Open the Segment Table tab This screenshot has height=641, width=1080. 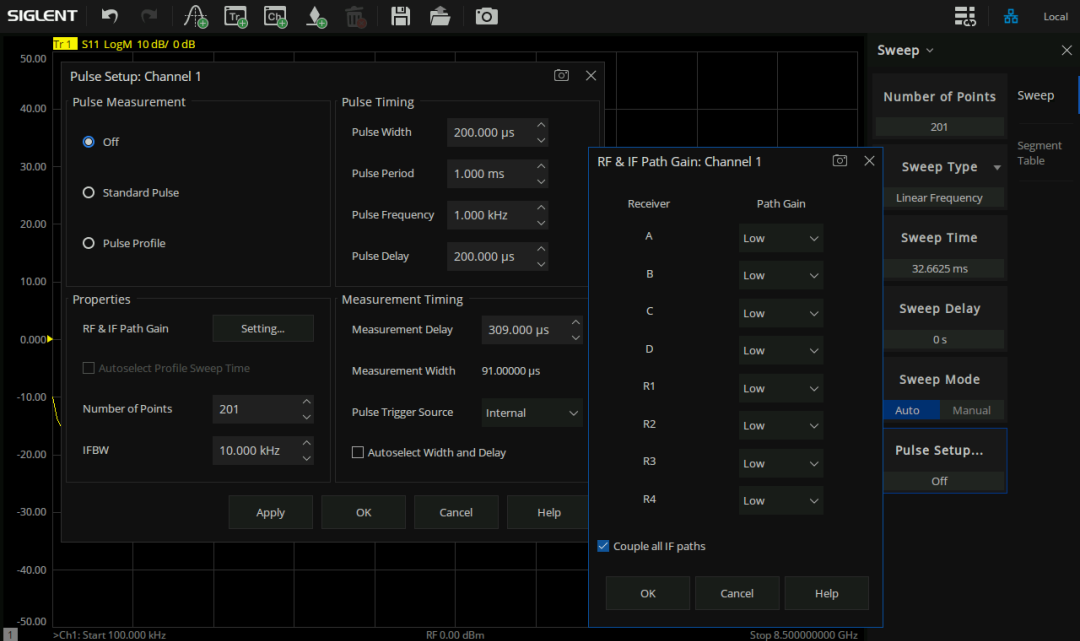(1039, 153)
